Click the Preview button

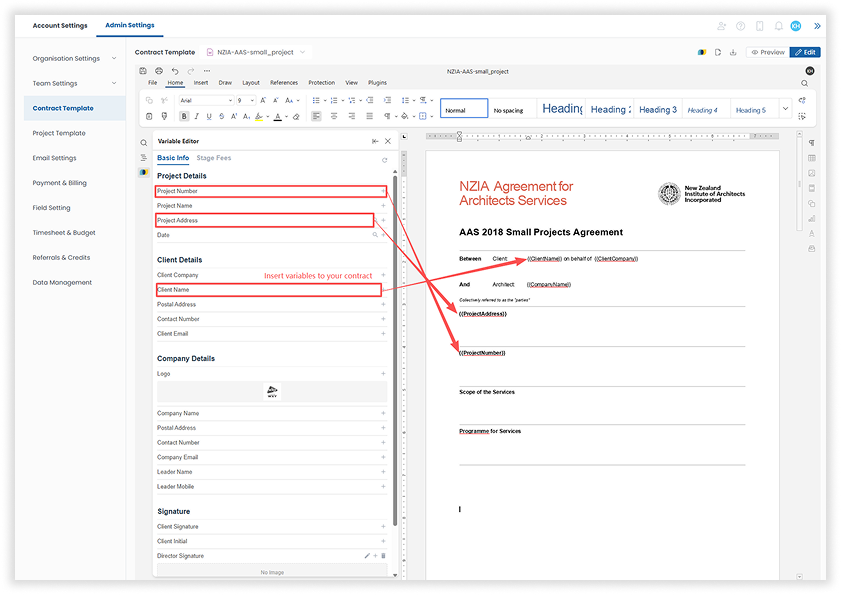[x=768, y=52]
